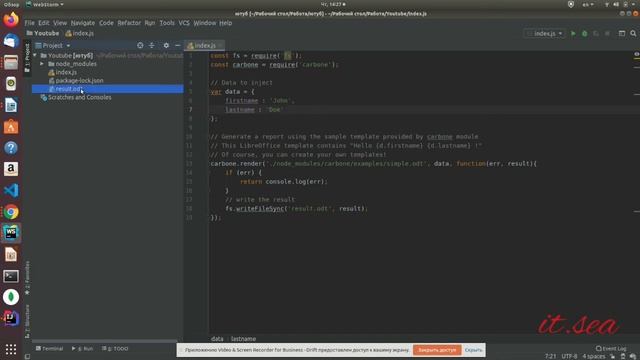This screenshot has width=640, height=360.
Task: Open Search Everywhere magnifier icon
Action: (x=633, y=33)
